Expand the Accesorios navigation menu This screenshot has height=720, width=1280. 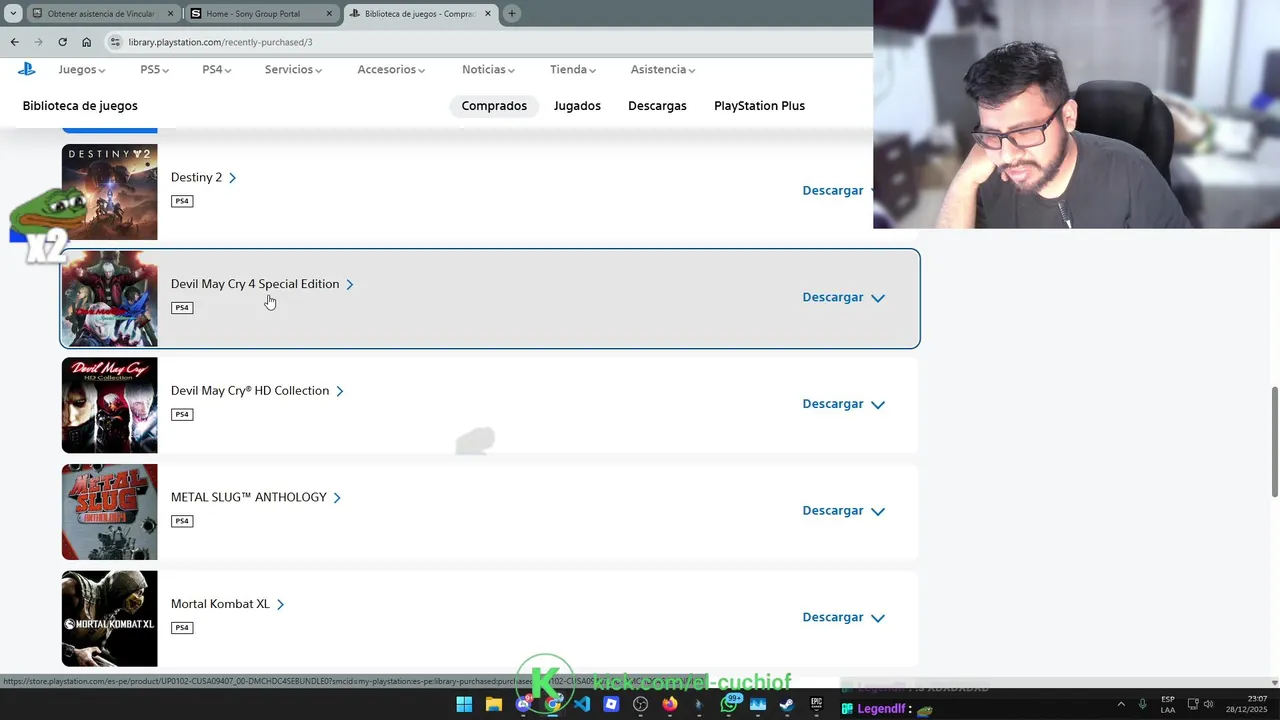click(x=391, y=70)
